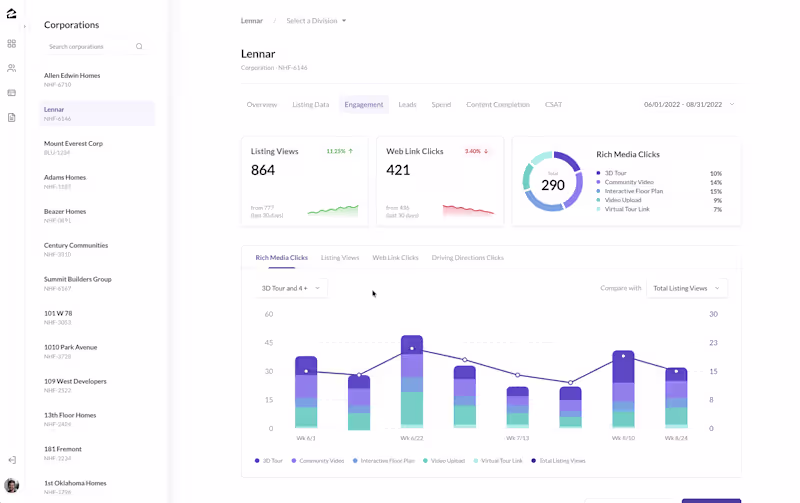
Task: Open Select a Division dropdown
Action: [x=316, y=21]
